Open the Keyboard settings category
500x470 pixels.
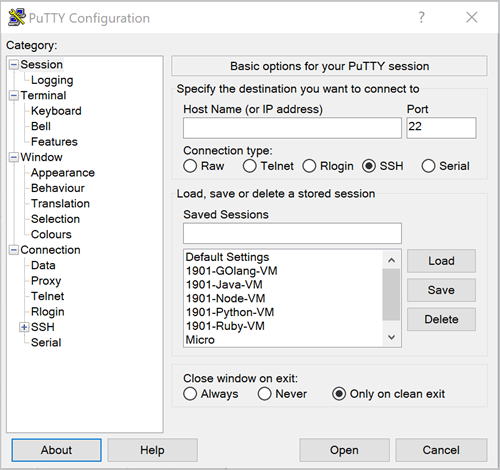pos(56,111)
